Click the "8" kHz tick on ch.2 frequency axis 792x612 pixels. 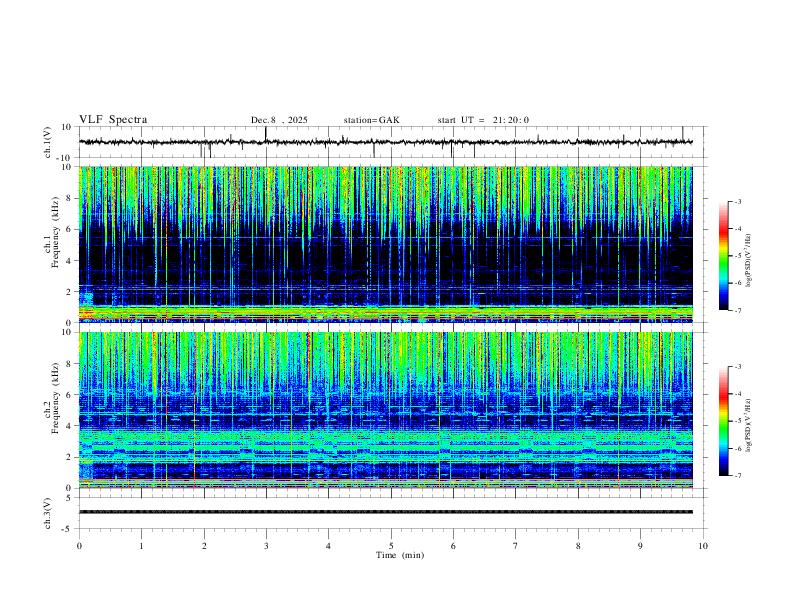click(x=69, y=364)
